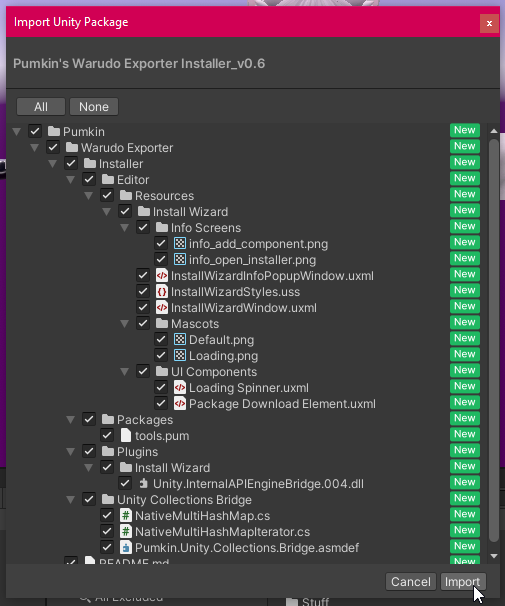Click the NativeMultiHashMap.cs script icon
Screen dimensions: 505x606
point(126,516)
